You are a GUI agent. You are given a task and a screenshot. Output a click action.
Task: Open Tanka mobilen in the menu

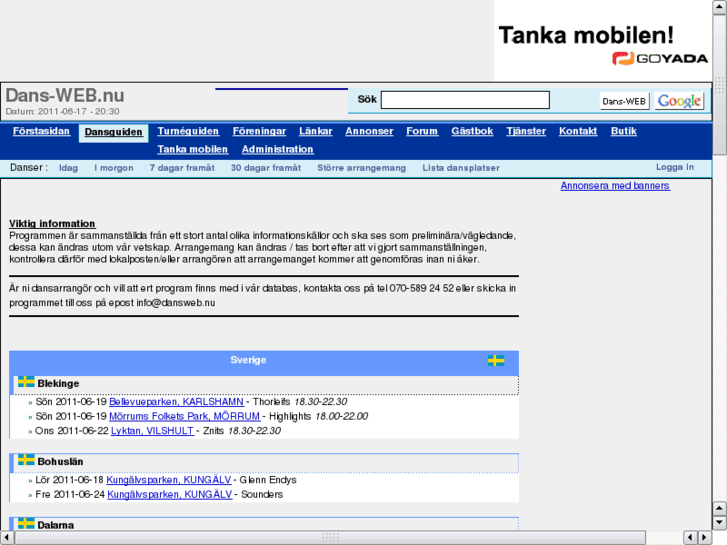192,149
